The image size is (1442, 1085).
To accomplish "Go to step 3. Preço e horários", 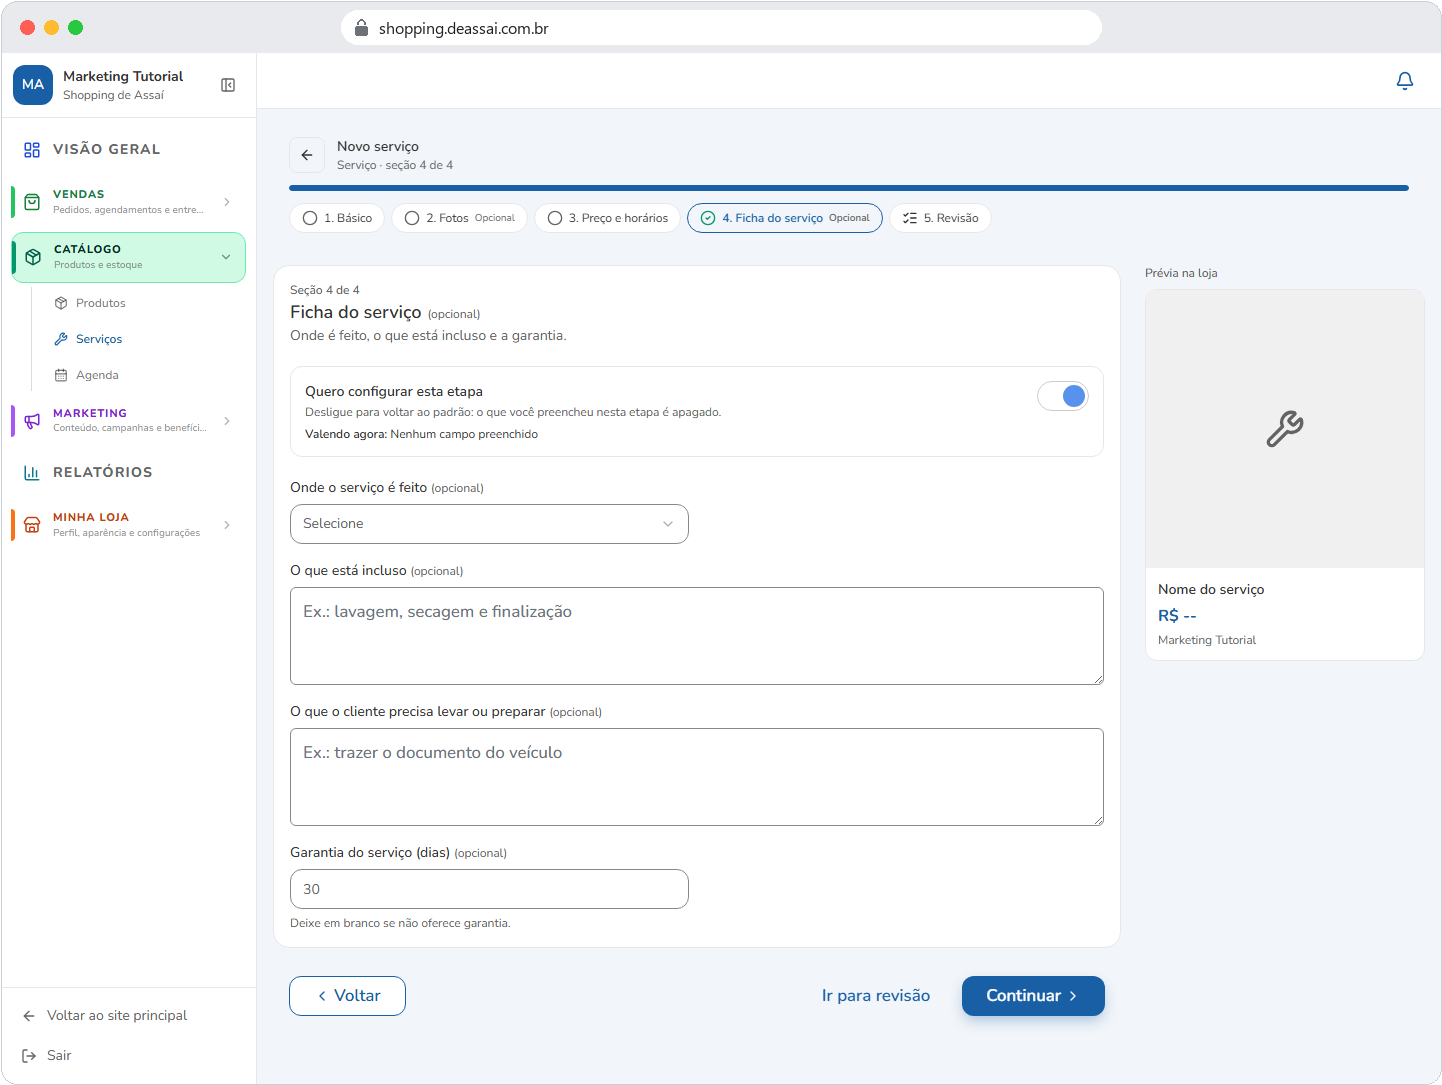I will [608, 218].
